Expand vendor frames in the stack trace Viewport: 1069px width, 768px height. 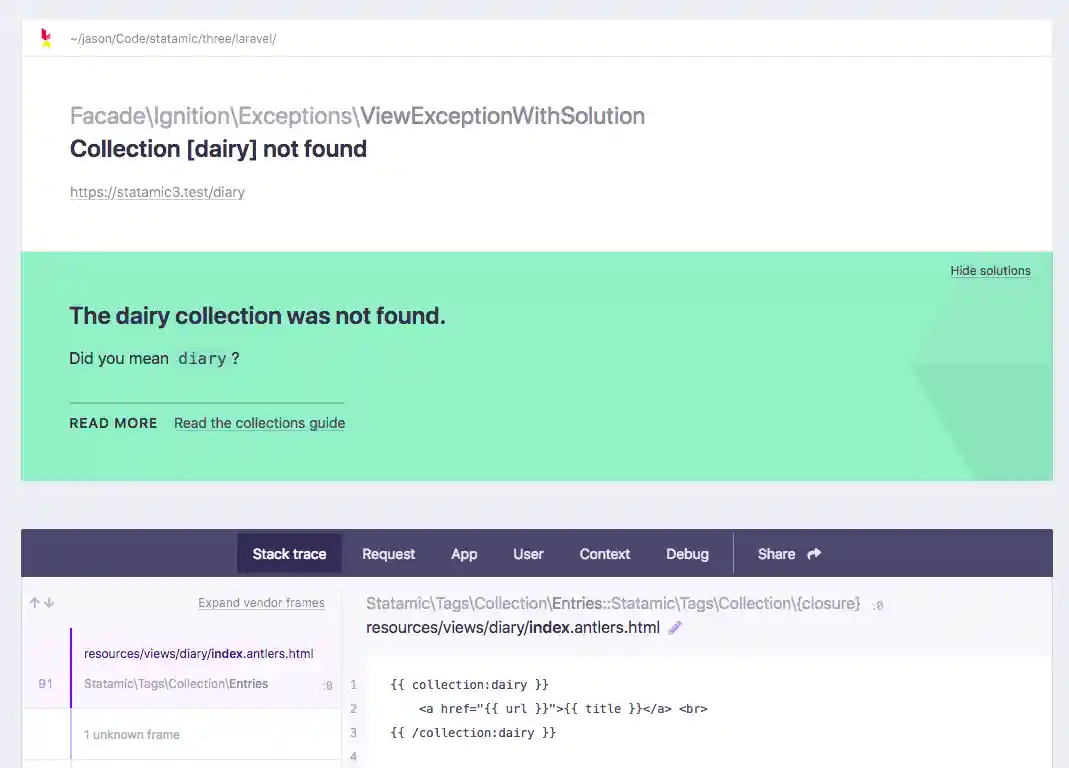click(261, 602)
